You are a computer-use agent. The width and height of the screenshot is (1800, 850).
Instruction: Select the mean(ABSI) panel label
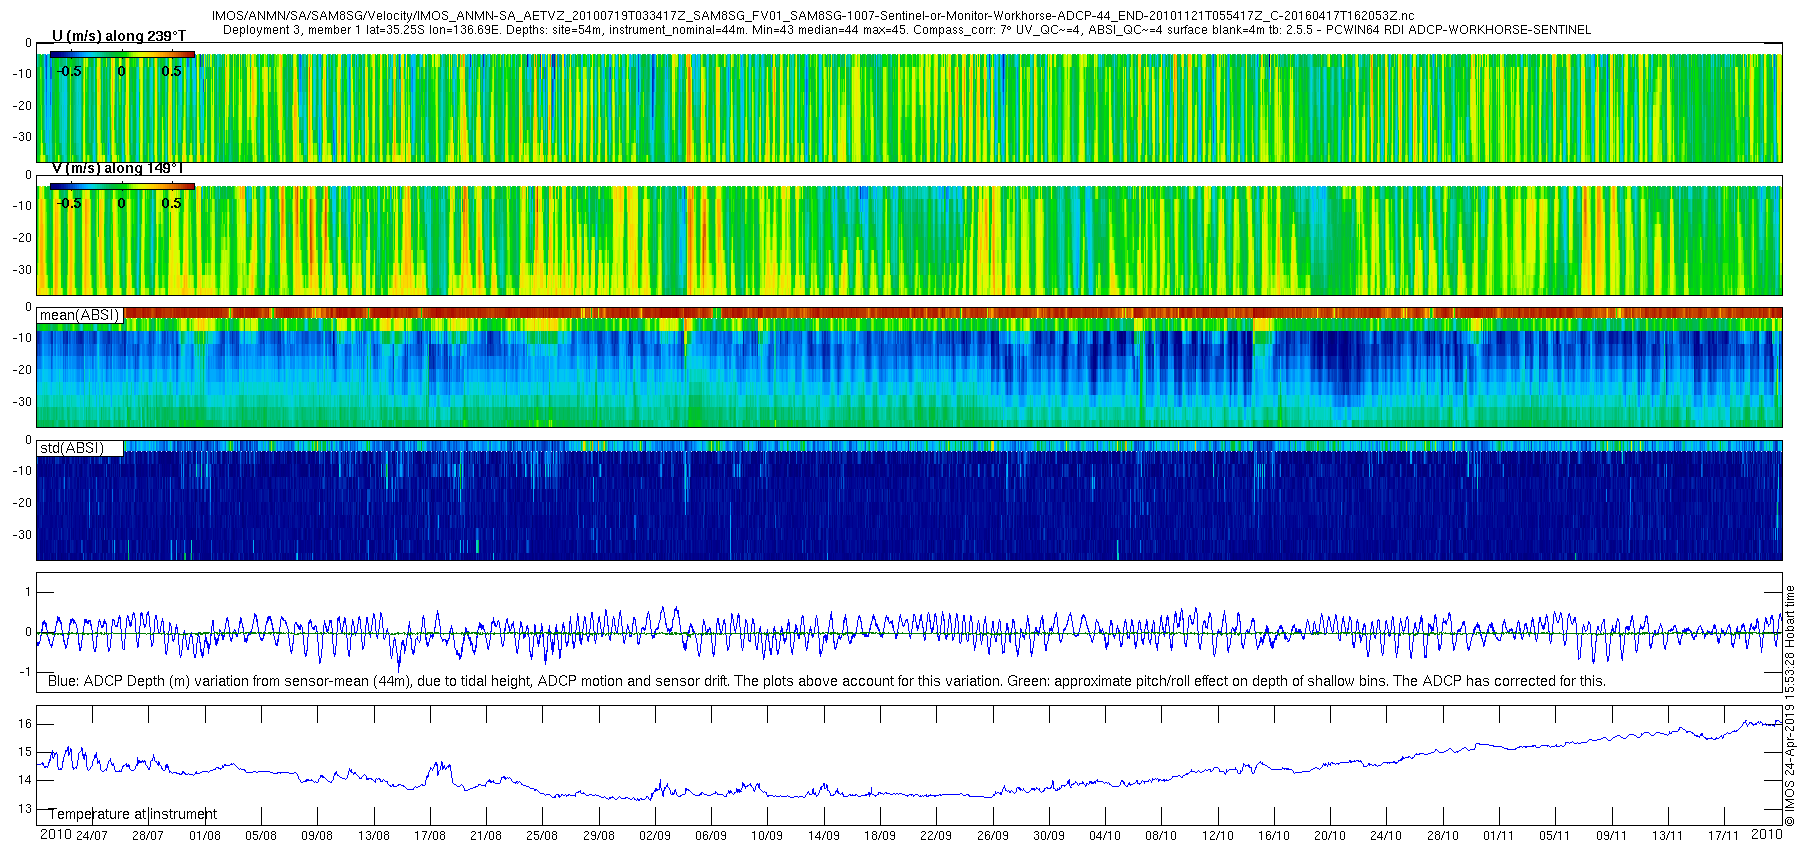tap(80, 315)
